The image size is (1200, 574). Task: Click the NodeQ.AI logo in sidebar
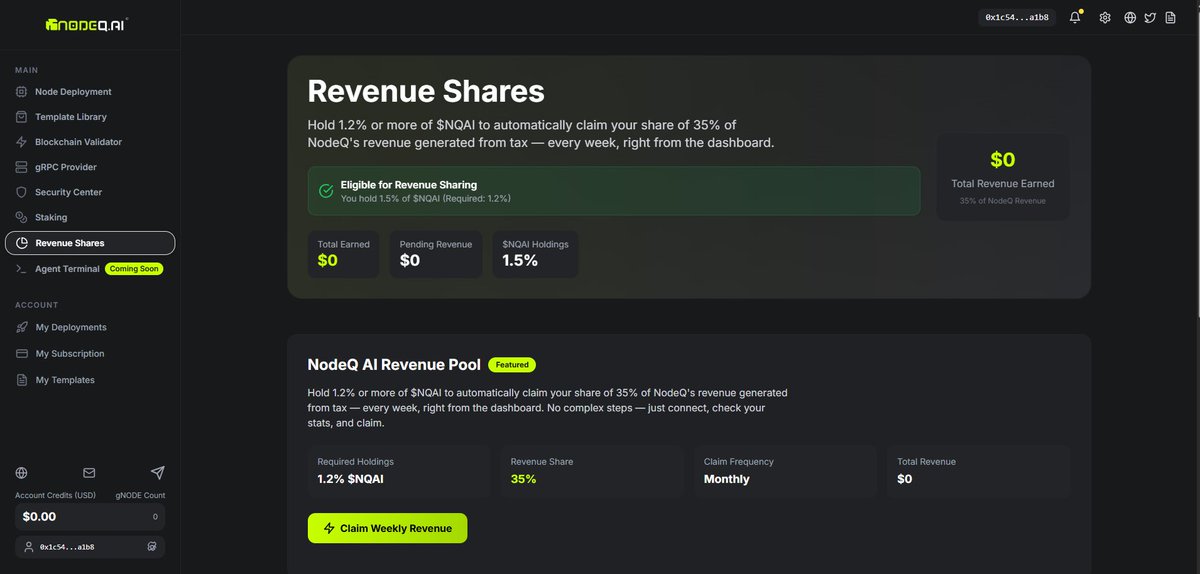[86, 23]
